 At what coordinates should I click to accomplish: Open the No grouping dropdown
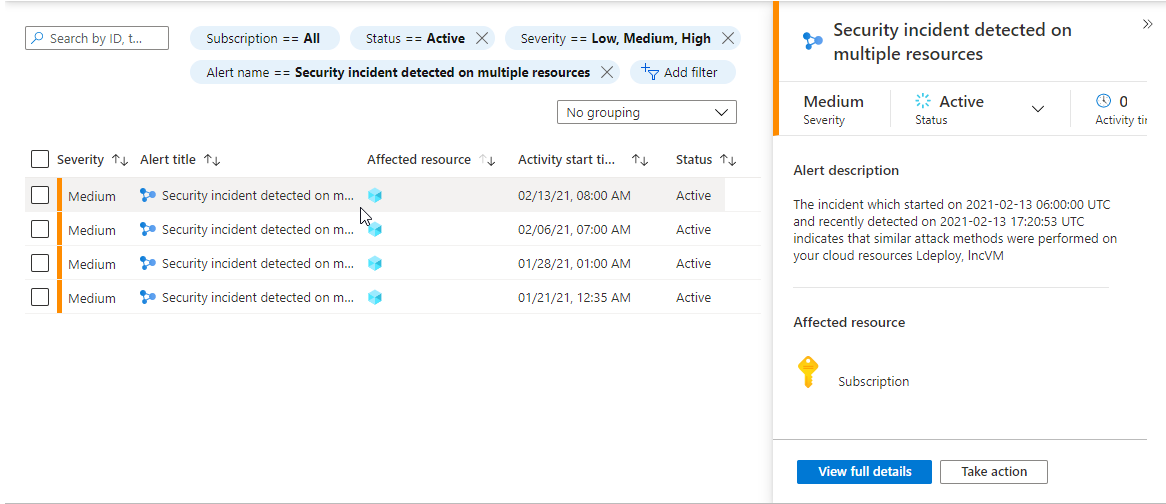pyautogui.click(x=646, y=113)
